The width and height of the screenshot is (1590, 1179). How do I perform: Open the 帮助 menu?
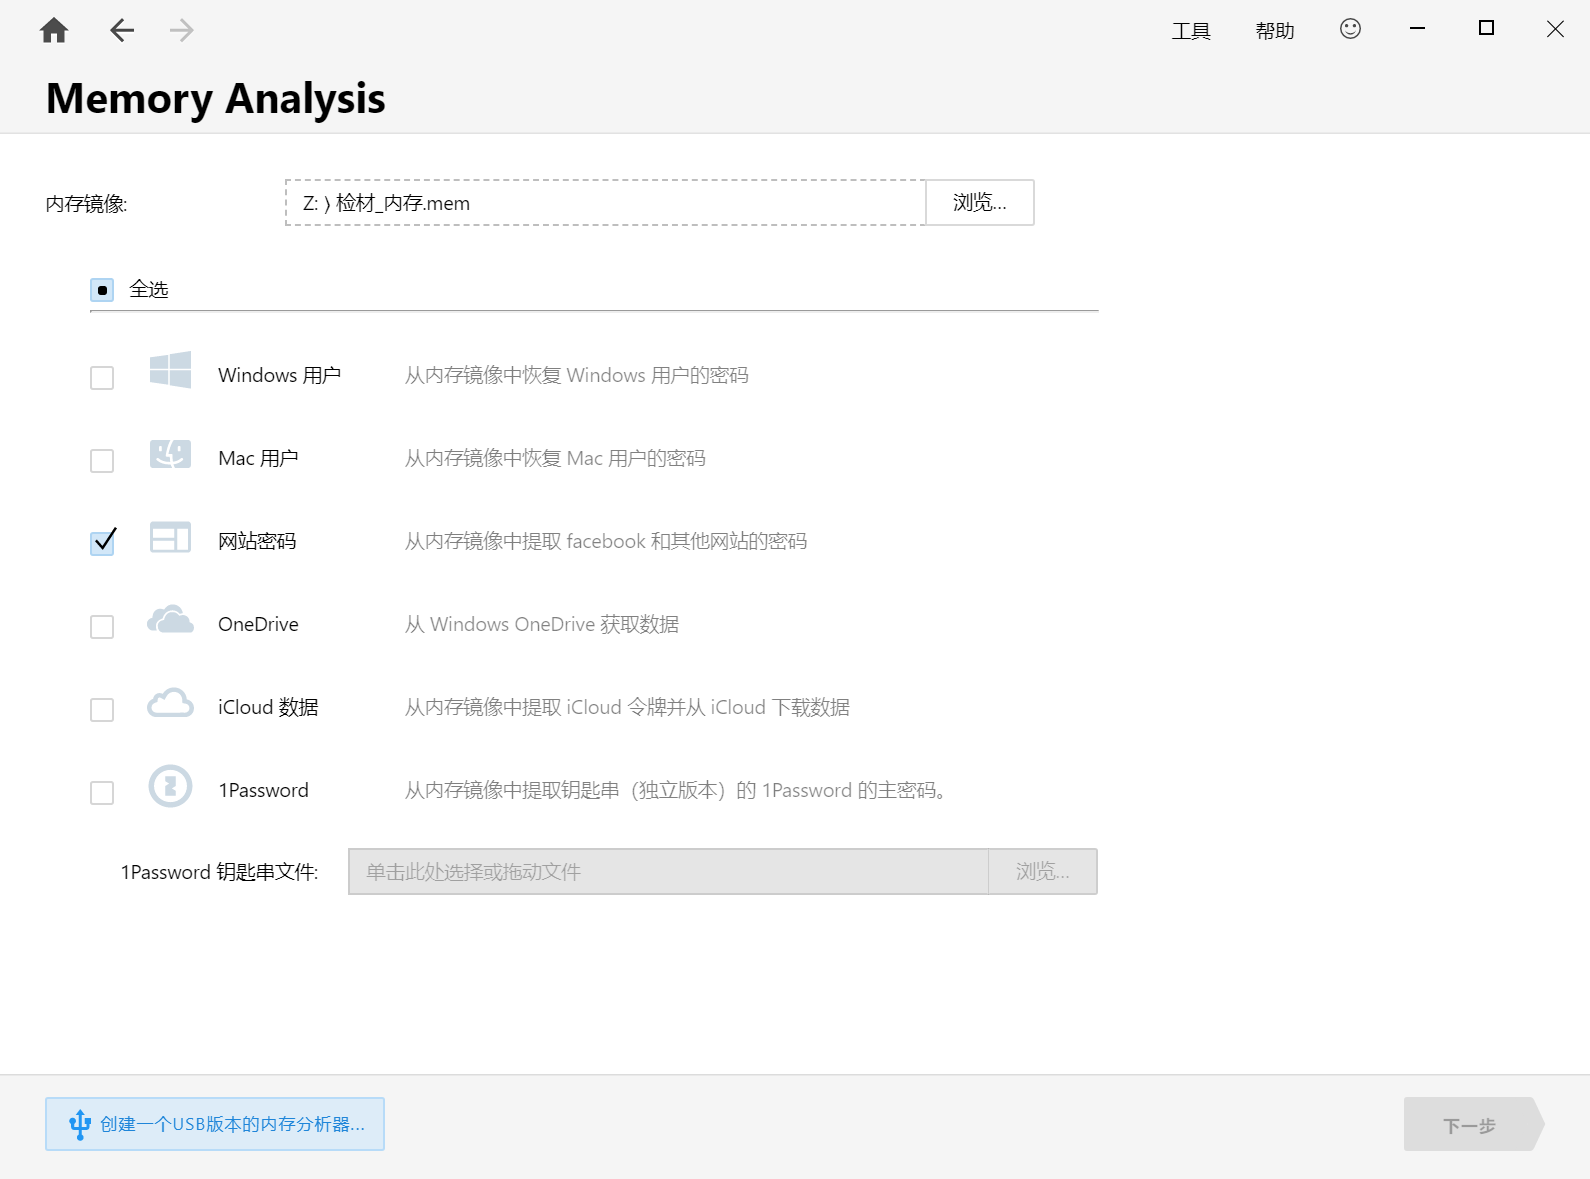(x=1275, y=31)
